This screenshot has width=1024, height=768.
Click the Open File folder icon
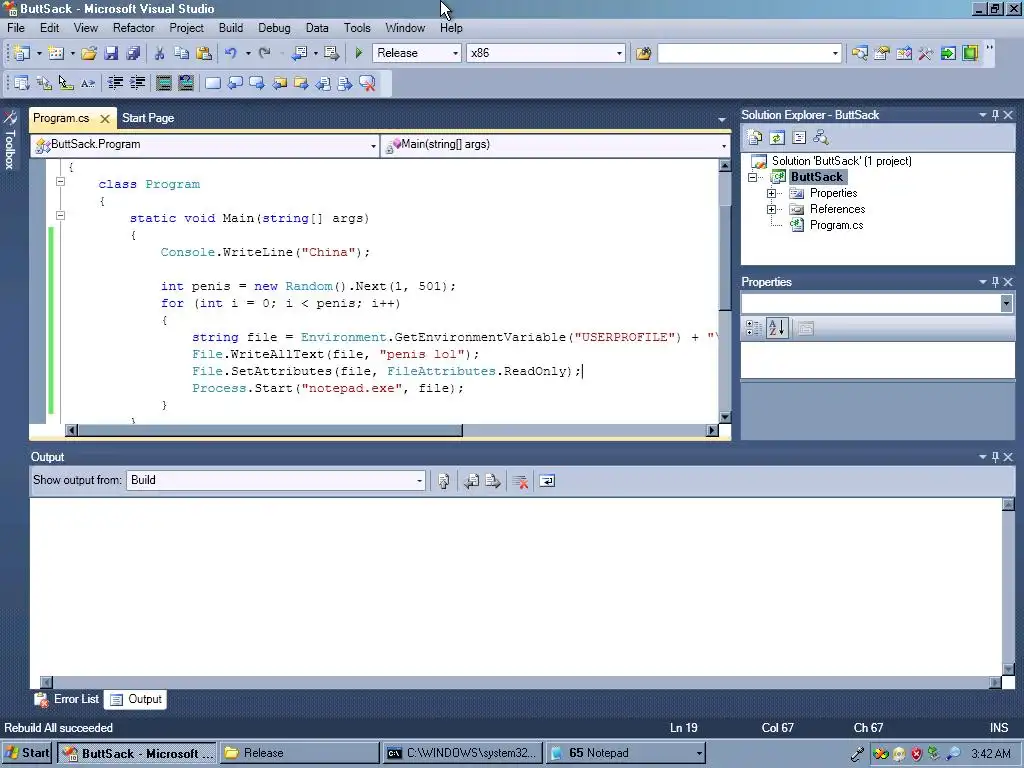[89, 54]
